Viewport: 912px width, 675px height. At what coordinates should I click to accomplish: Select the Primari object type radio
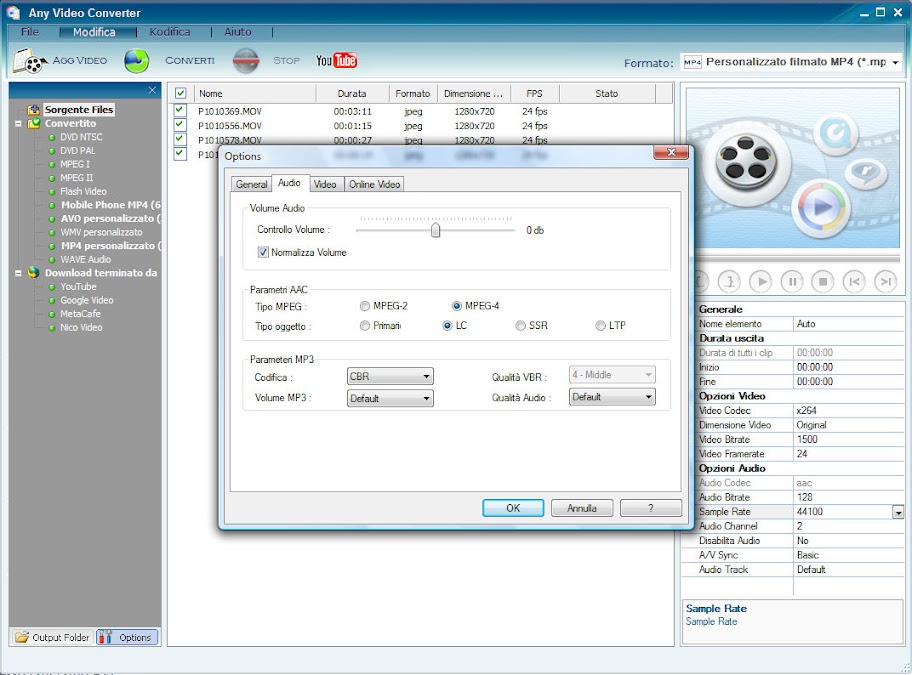[365, 326]
